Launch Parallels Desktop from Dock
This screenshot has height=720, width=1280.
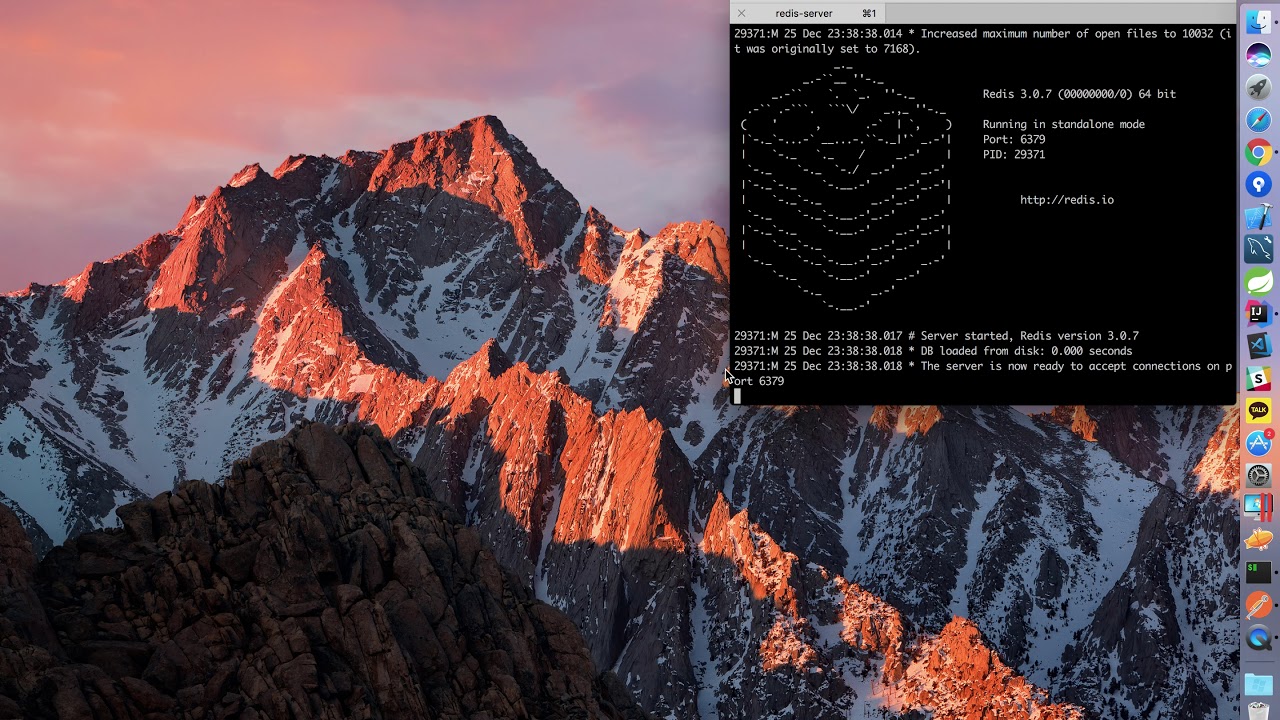[1259, 507]
